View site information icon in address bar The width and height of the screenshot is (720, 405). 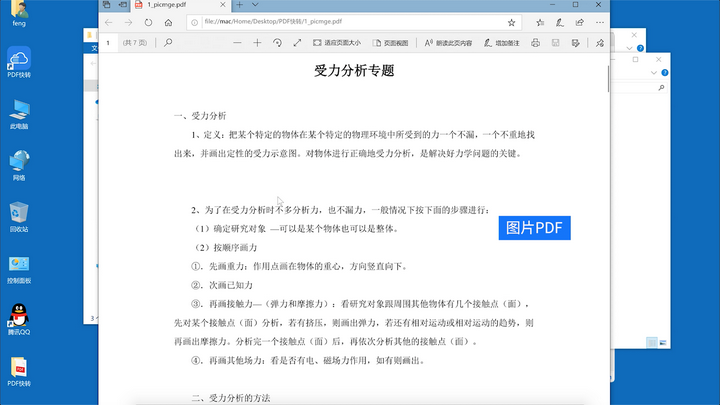pos(195,22)
